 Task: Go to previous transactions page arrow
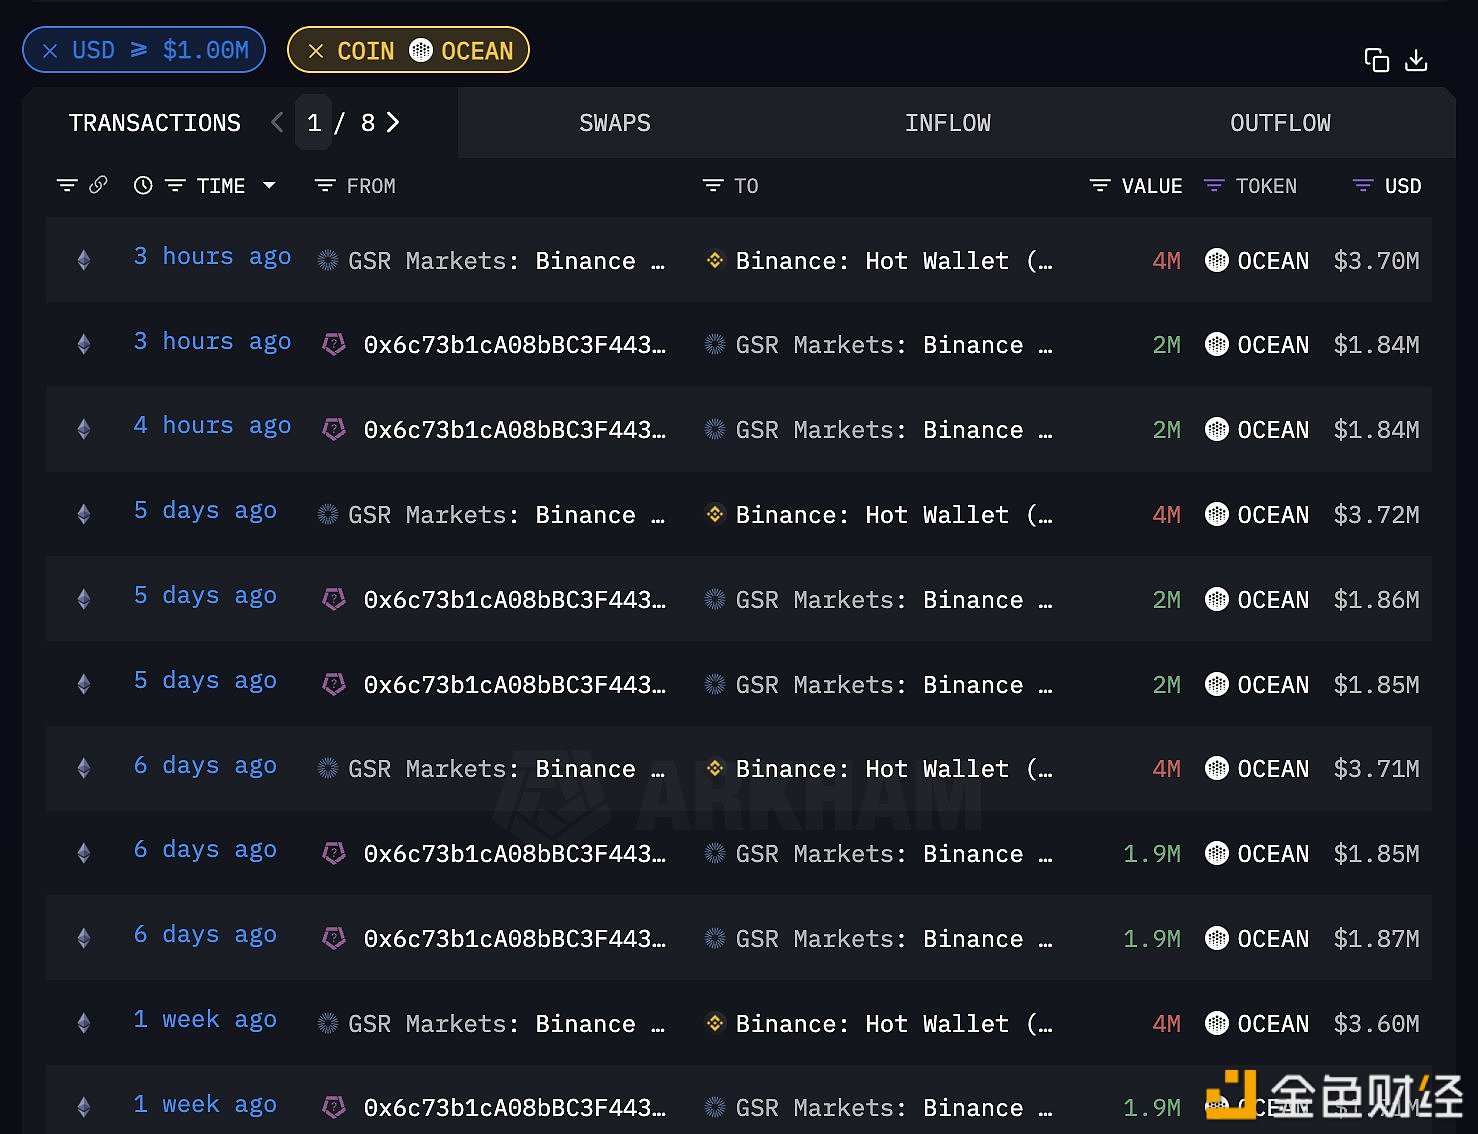(x=278, y=122)
